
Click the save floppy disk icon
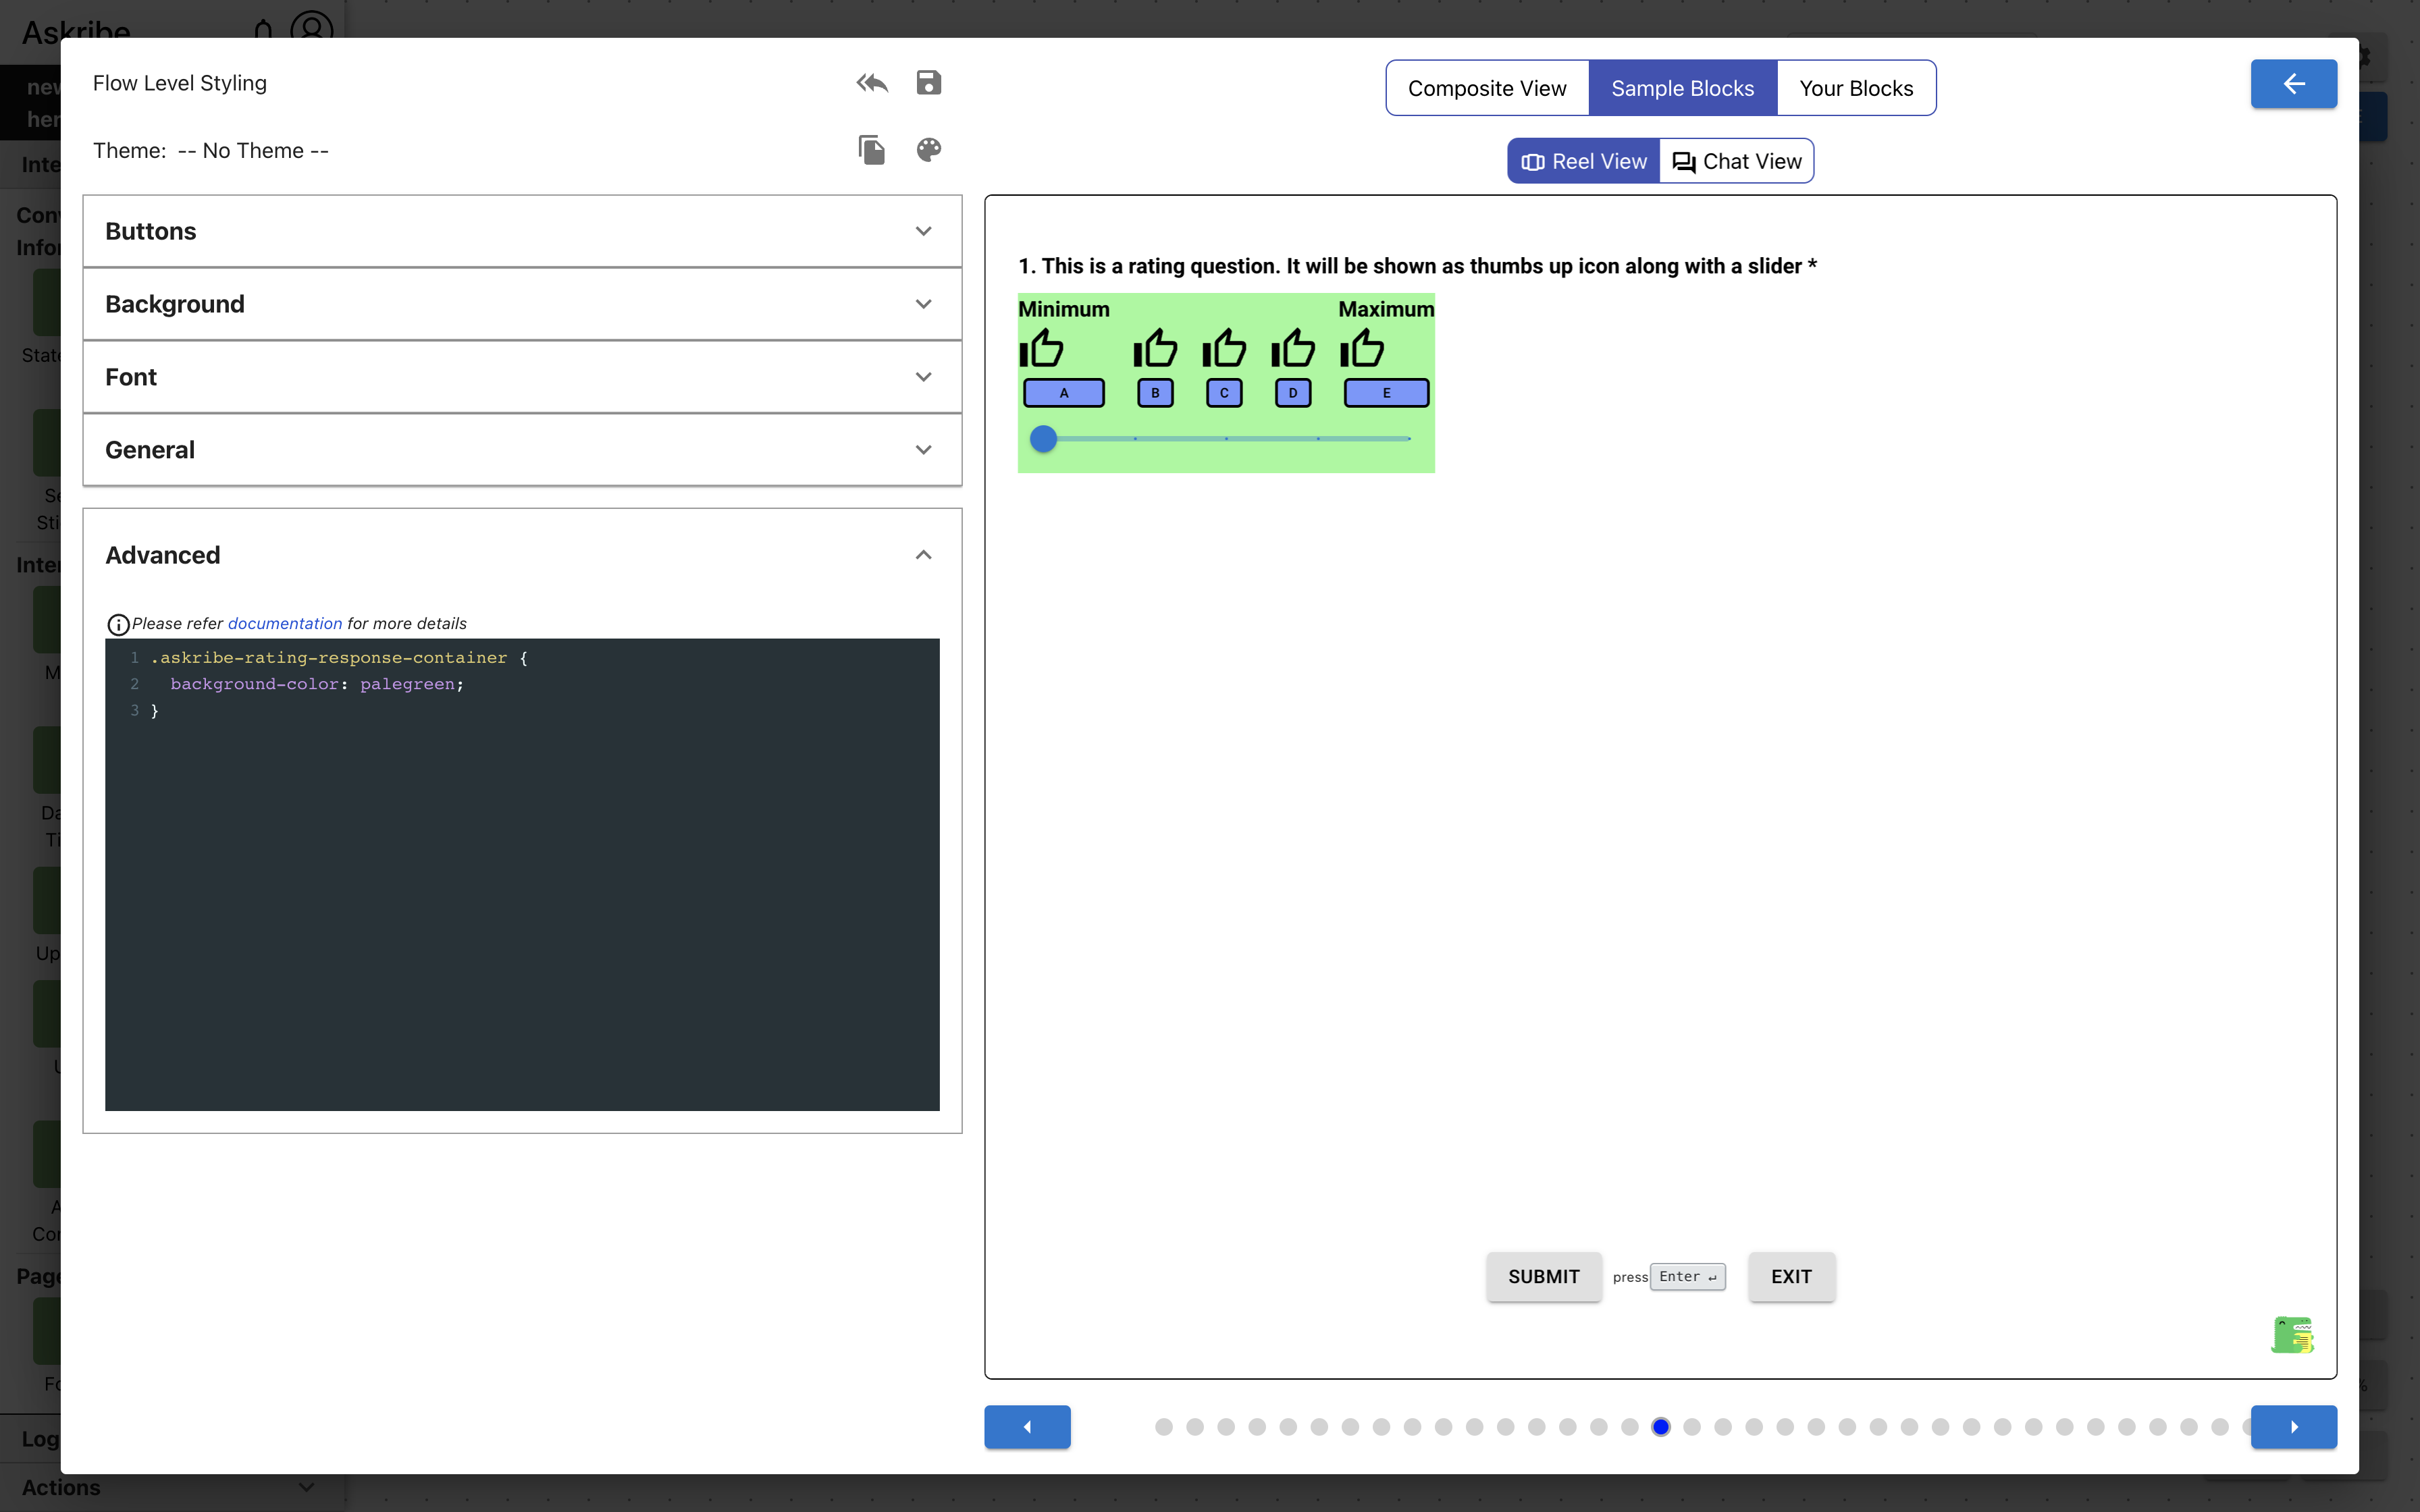point(928,83)
